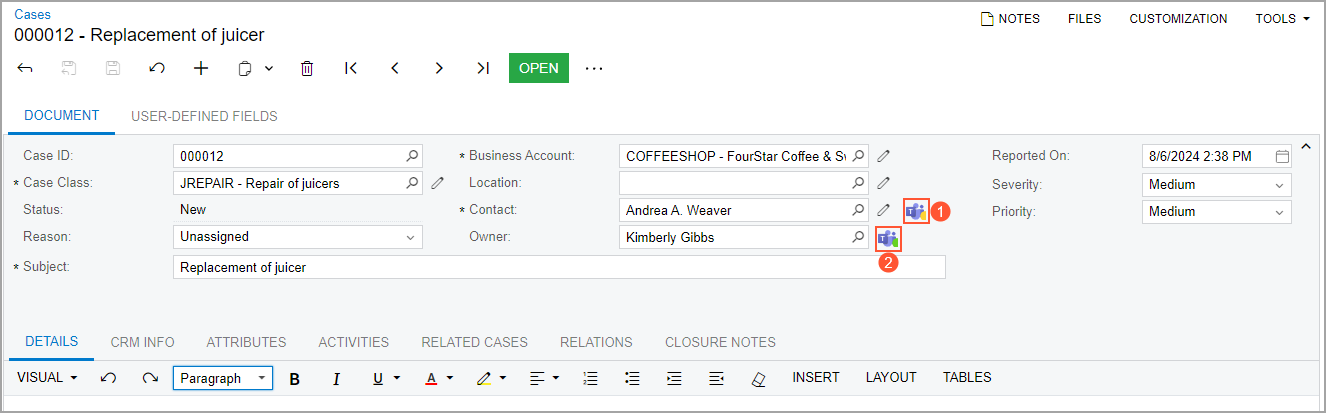Go to the next case record
Image resolution: width=1326 pixels, height=413 pixels.
(439, 68)
